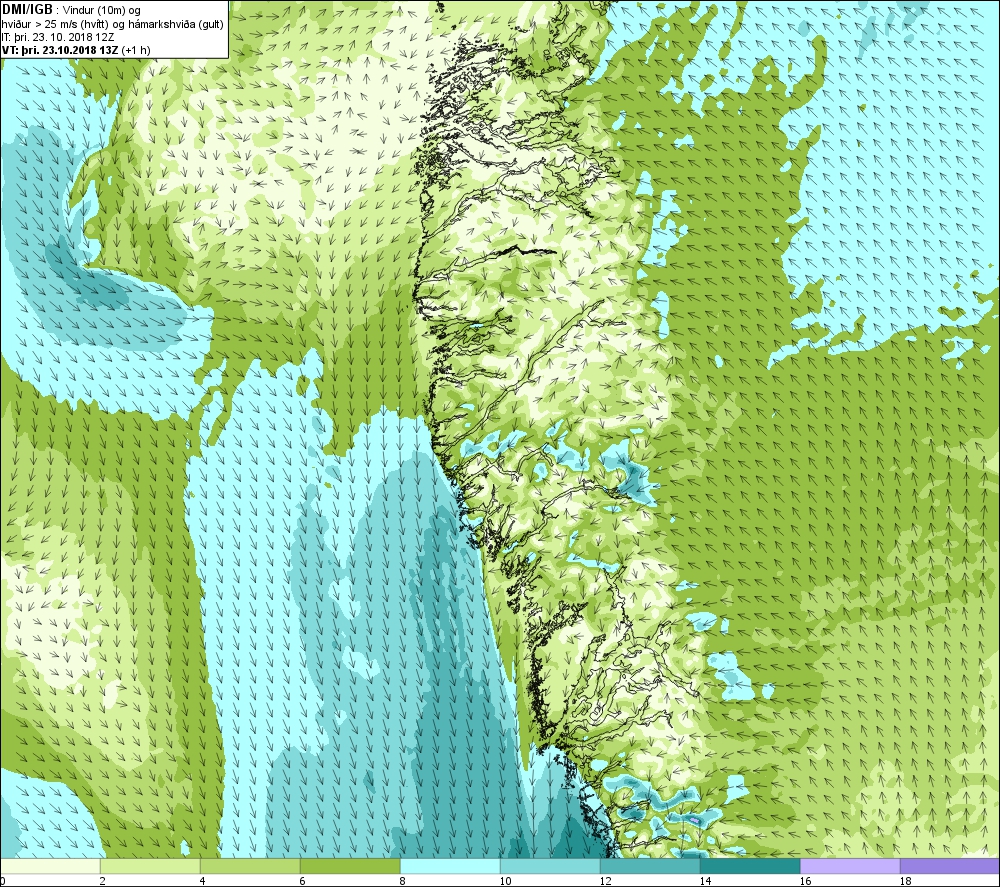Click the 0–2 m/s pale legend swatch
The width and height of the screenshot is (1000, 887).
[x=50, y=866]
